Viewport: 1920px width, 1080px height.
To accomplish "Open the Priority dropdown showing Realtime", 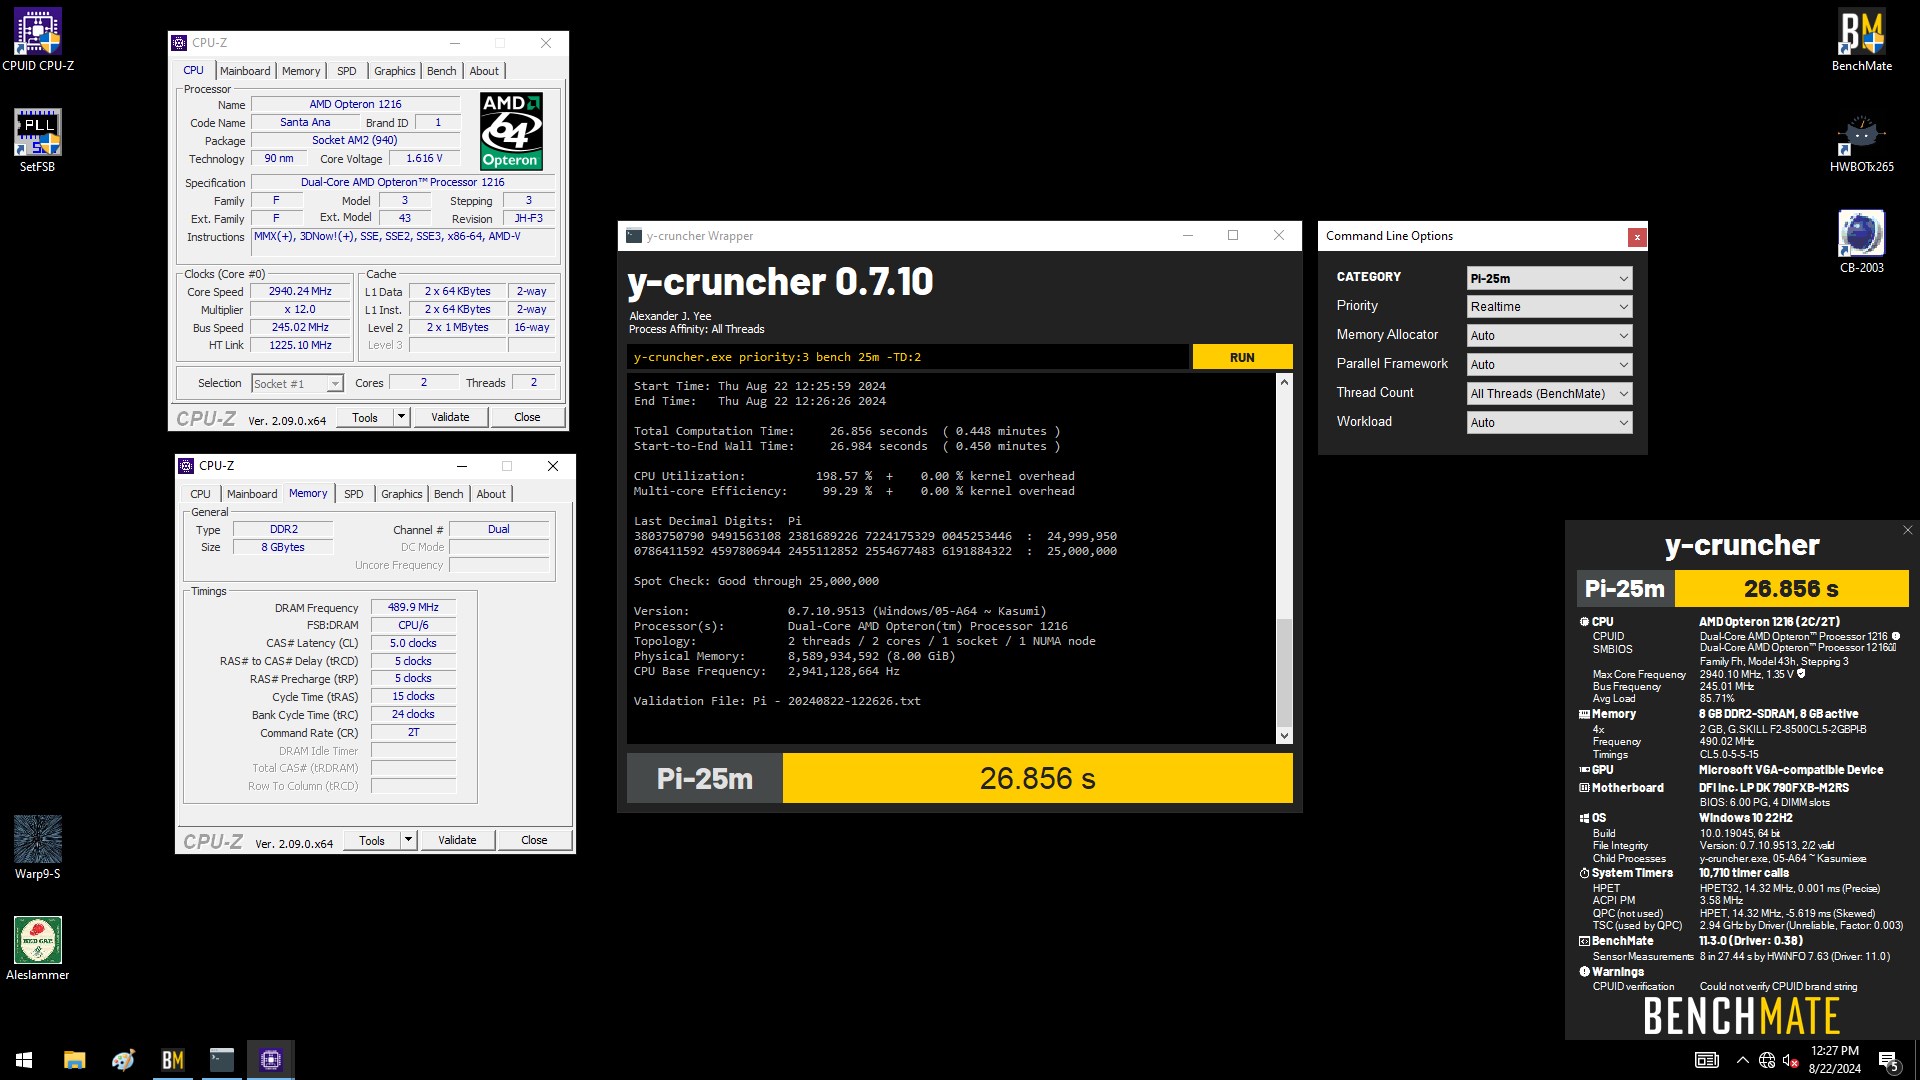I will pos(1549,307).
